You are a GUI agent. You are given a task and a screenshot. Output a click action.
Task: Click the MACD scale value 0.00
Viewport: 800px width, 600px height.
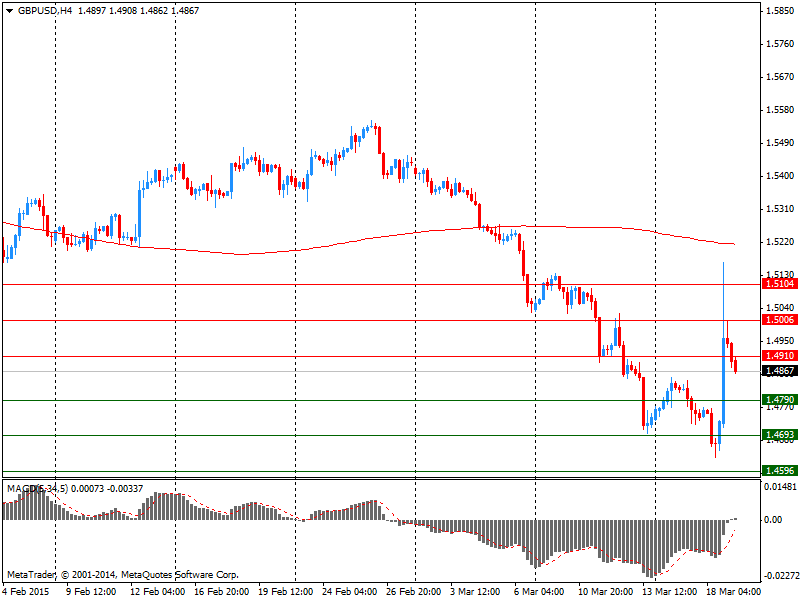click(773, 519)
